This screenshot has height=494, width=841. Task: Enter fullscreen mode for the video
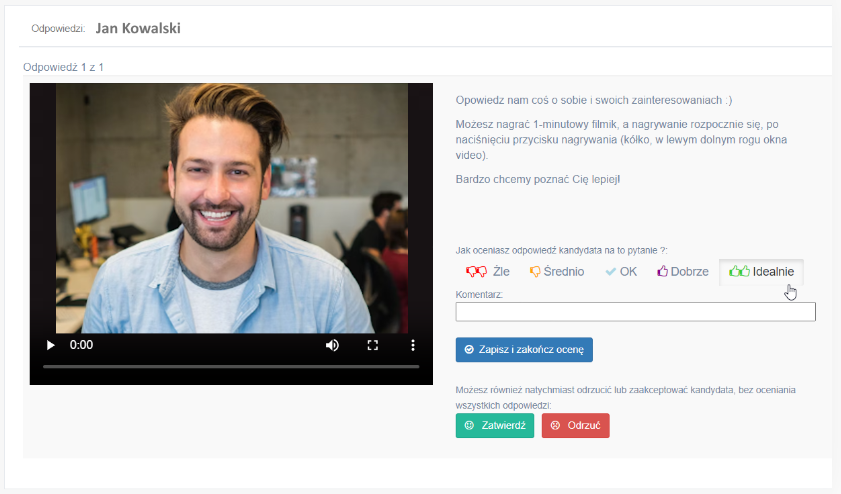click(x=373, y=345)
